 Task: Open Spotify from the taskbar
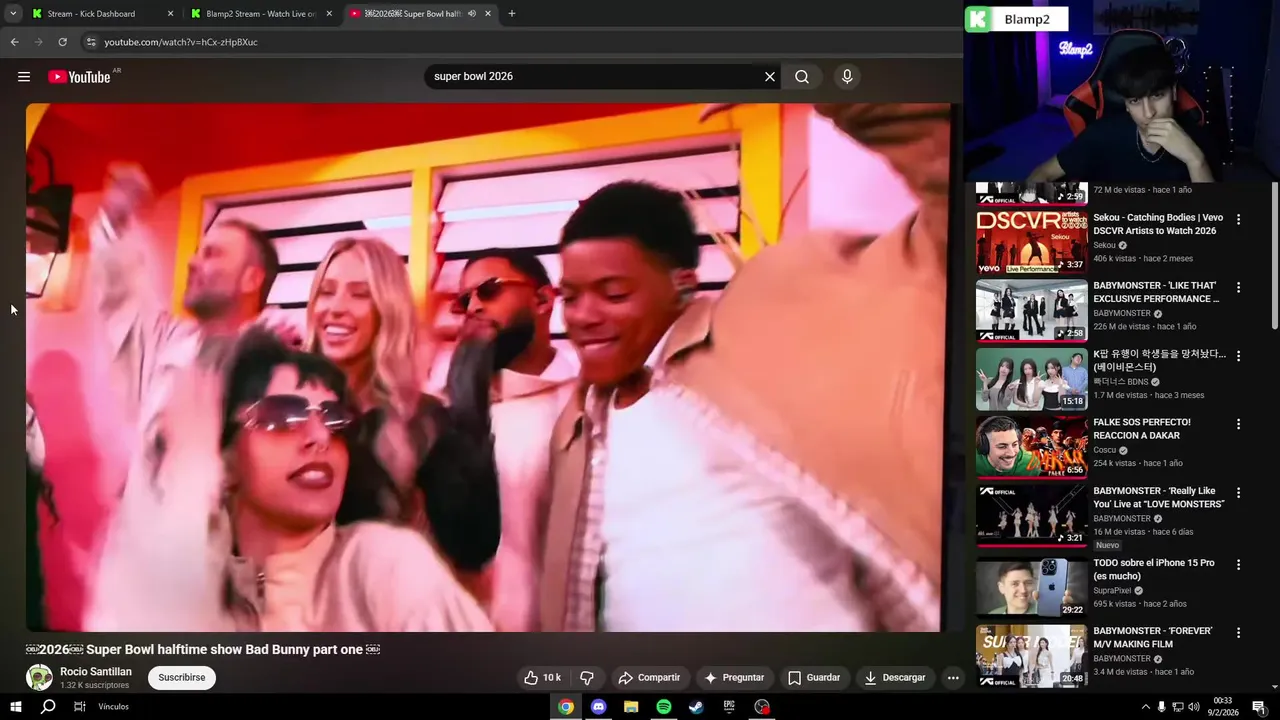tap(664, 707)
